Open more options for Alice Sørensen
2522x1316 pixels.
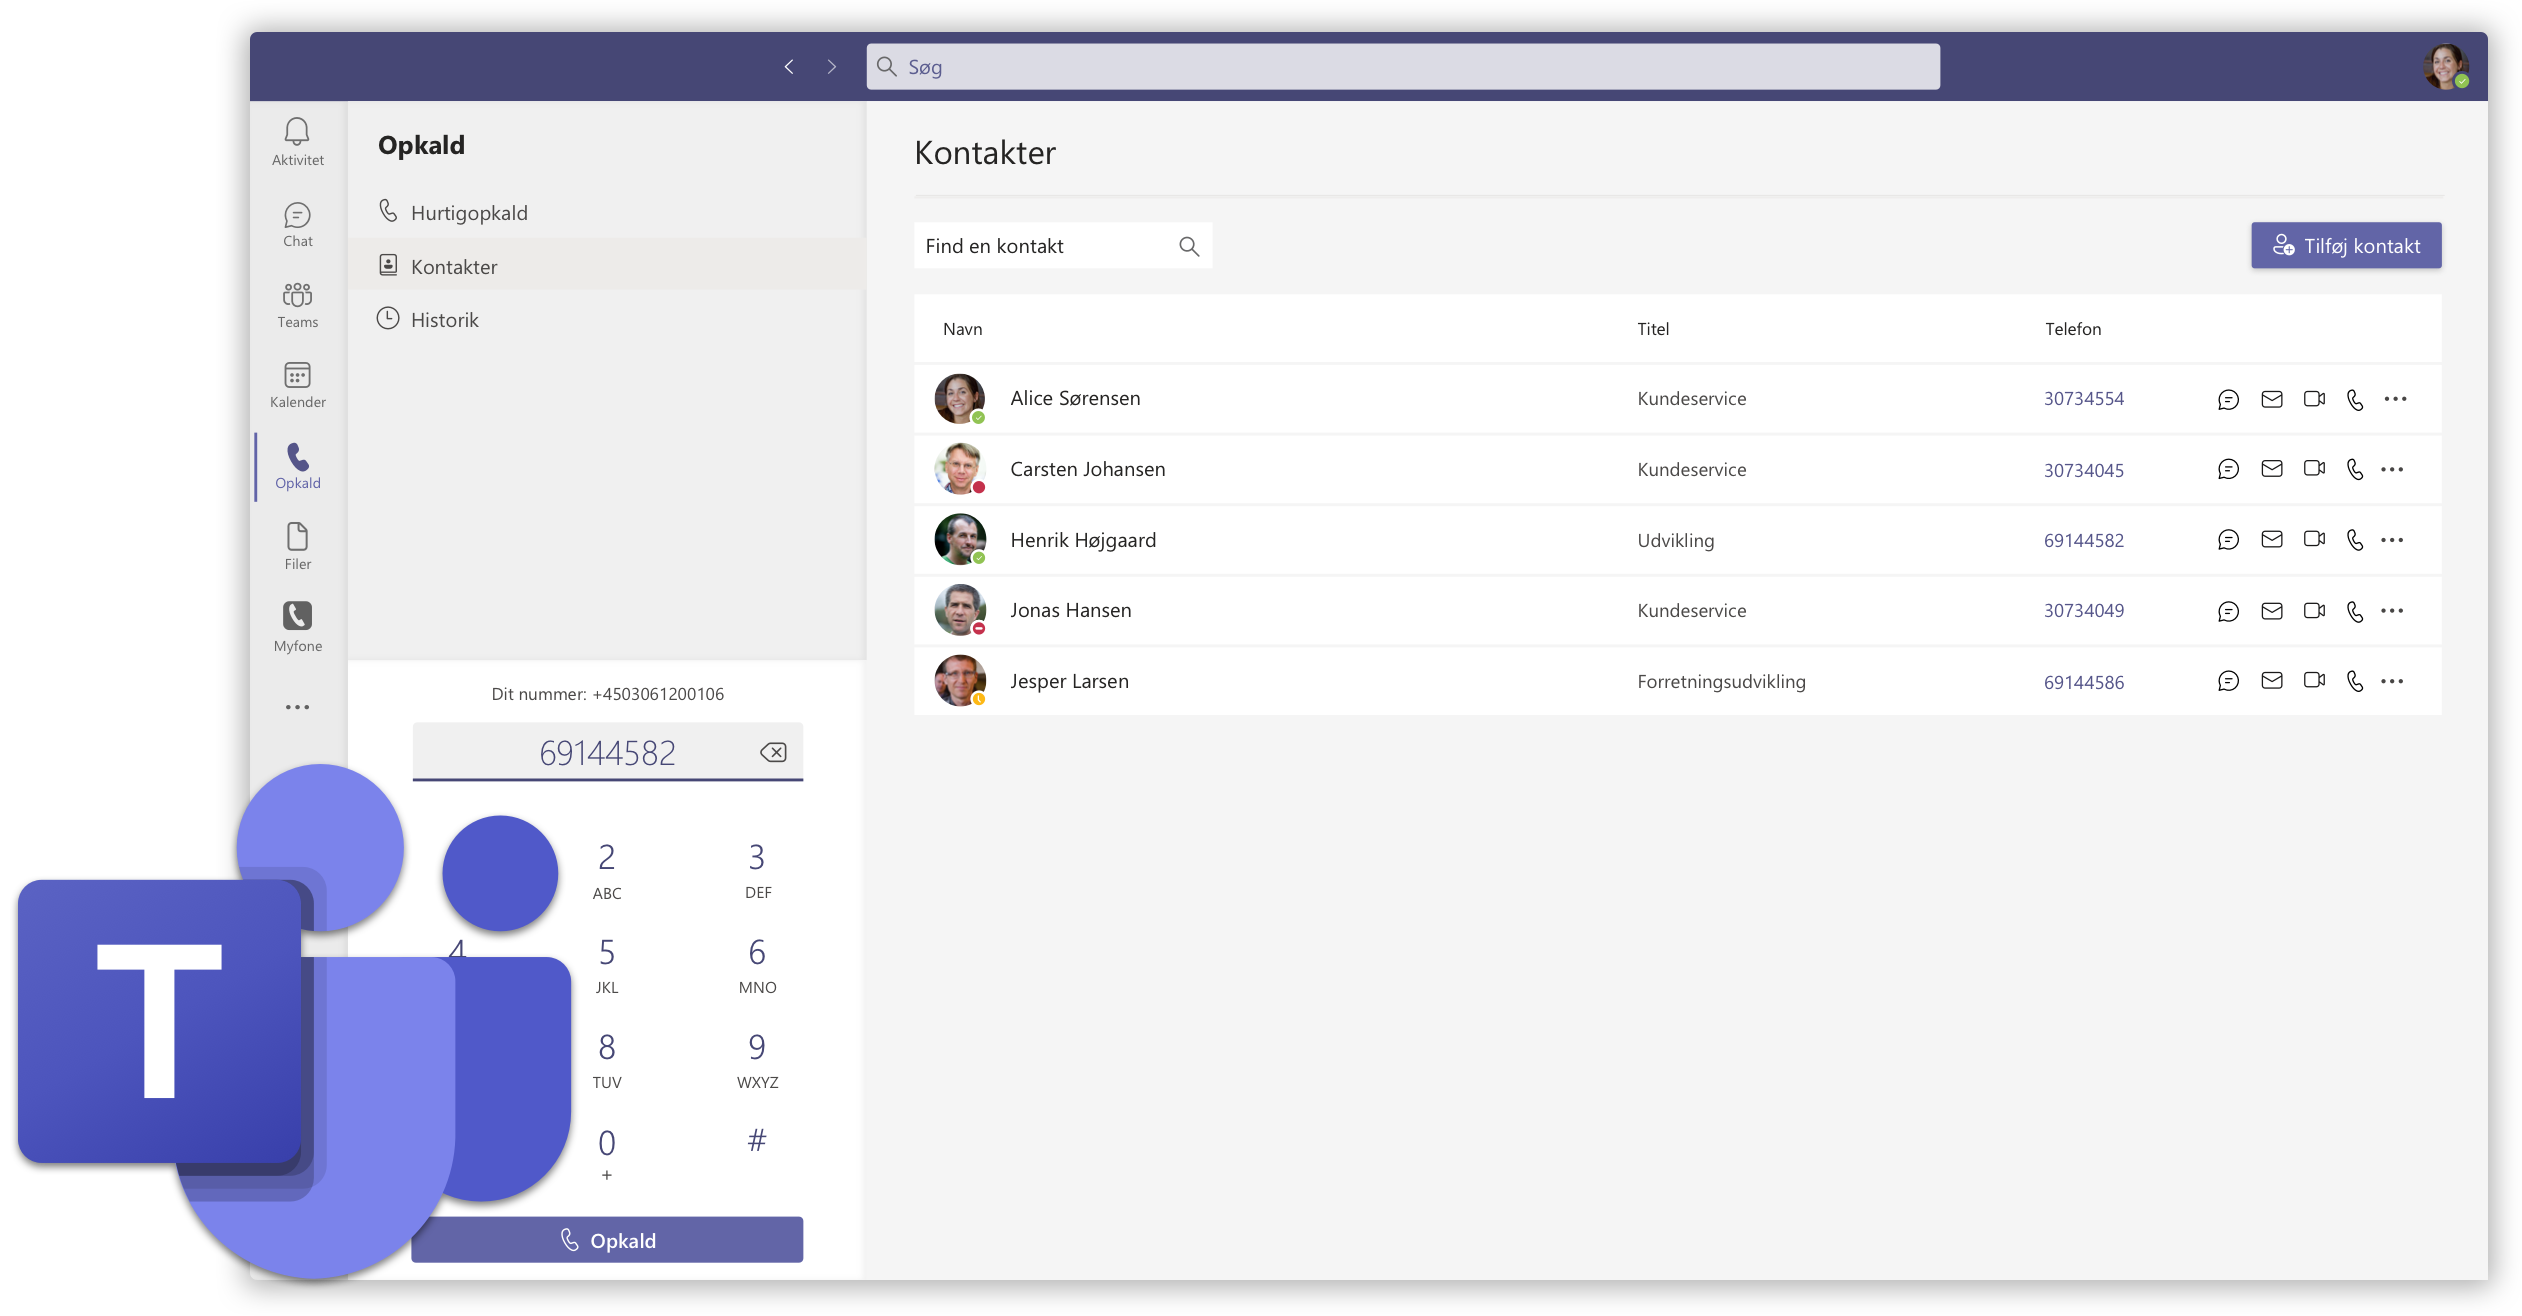point(2395,399)
